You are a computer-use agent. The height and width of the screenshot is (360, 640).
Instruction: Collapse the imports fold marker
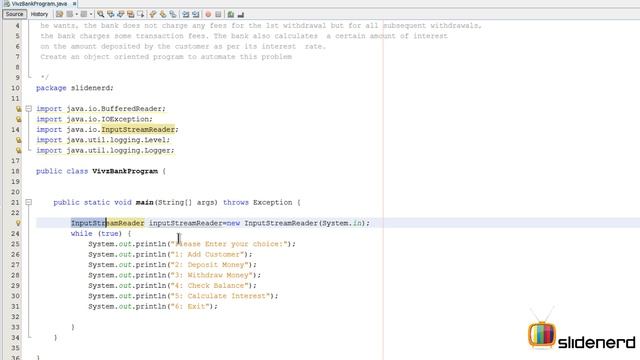(x=28, y=109)
